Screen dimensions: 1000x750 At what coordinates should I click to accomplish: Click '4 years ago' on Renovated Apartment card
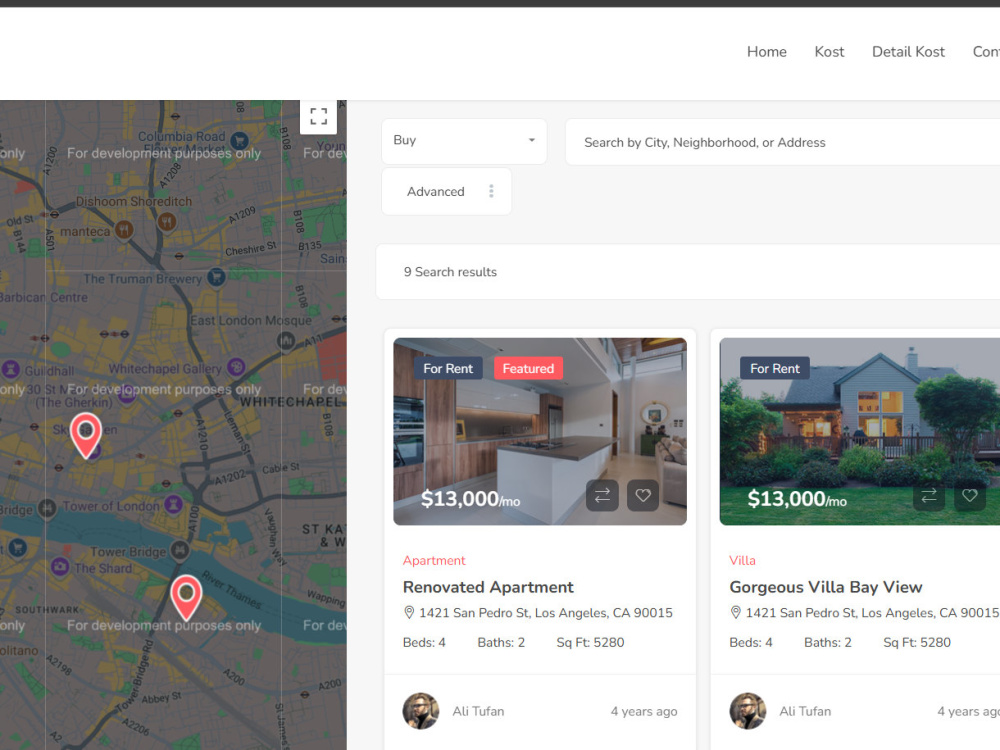click(643, 711)
